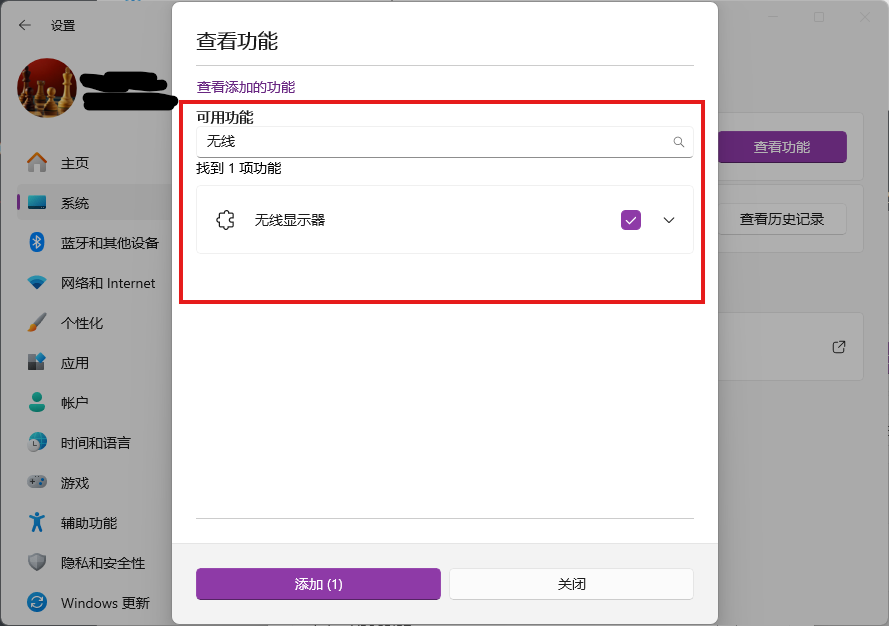Click the 查看历史记录 button
This screenshot has height=626, width=889.
(781, 219)
